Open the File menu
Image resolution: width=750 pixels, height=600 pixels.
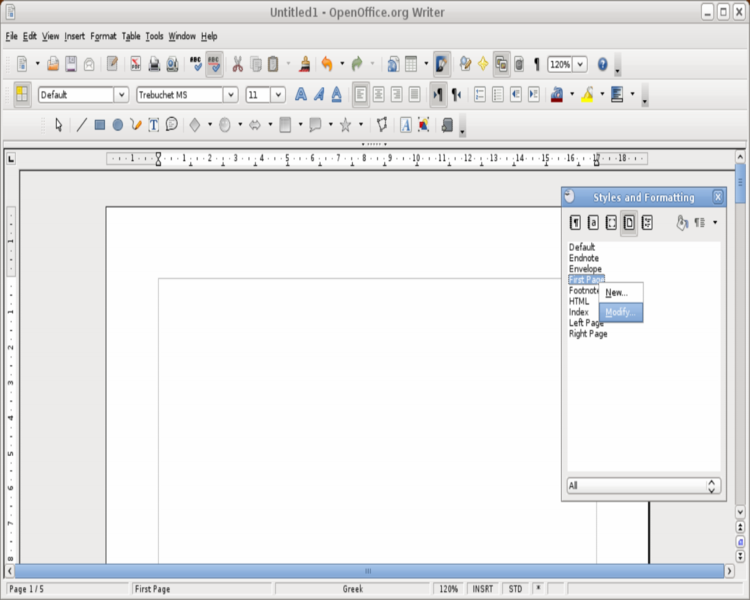pyautogui.click(x=11, y=36)
